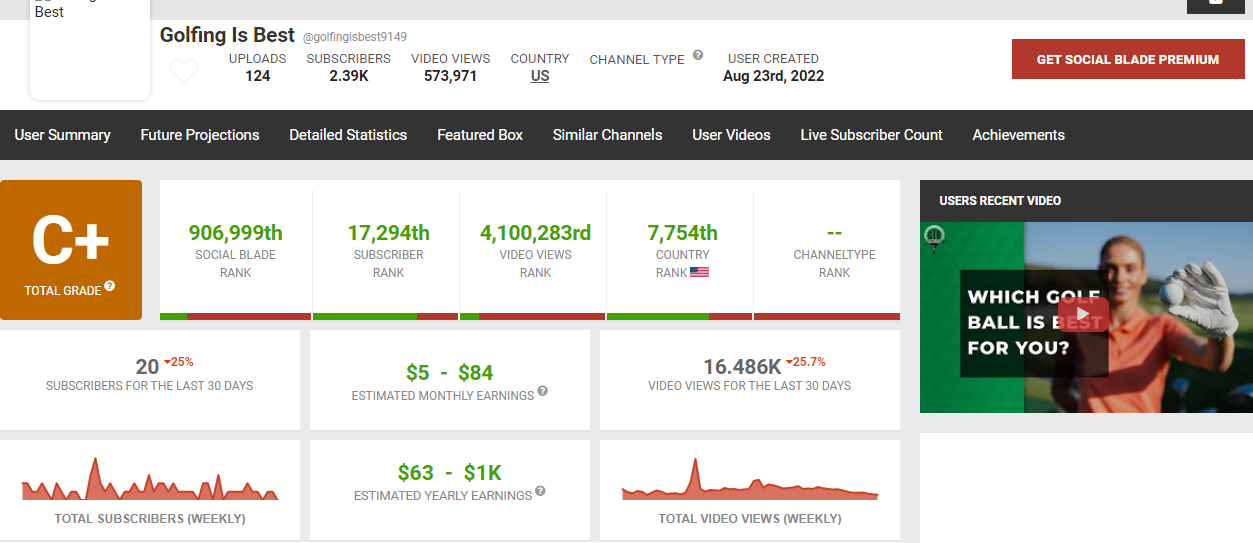This screenshot has height=543, width=1253.
Task: Open the Achievements tab
Action: tap(1018, 135)
